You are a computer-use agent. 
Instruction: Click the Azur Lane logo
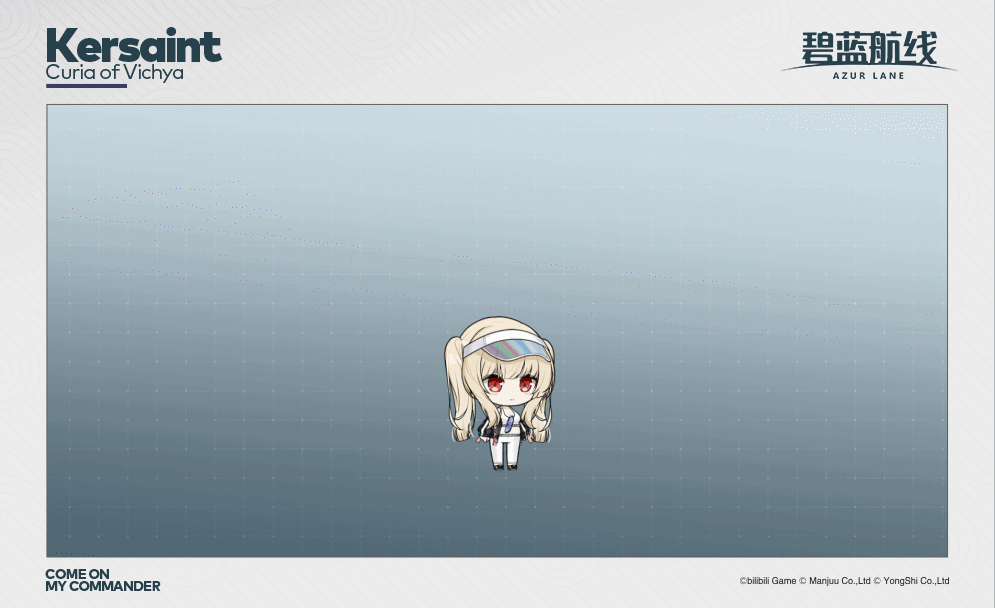(x=869, y=55)
